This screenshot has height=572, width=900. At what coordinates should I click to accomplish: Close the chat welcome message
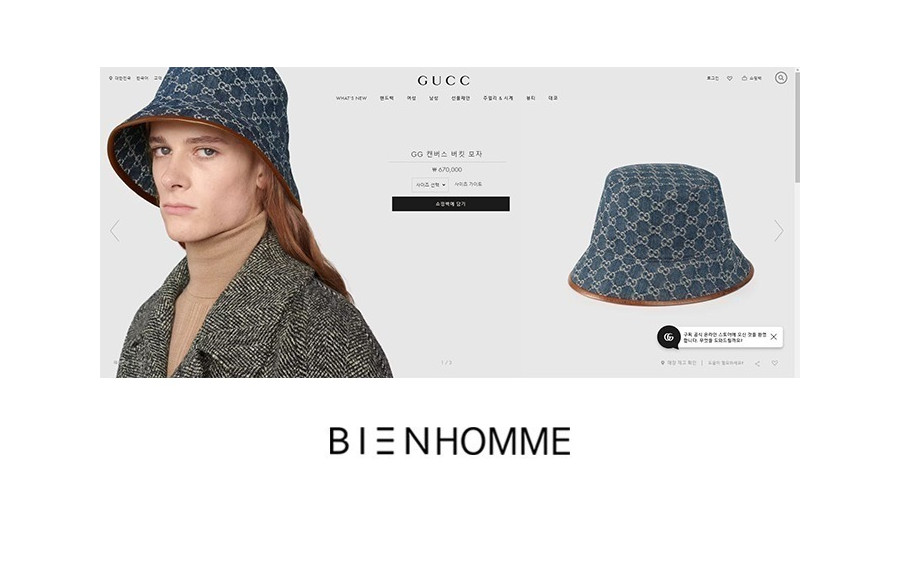coord(774,337)
